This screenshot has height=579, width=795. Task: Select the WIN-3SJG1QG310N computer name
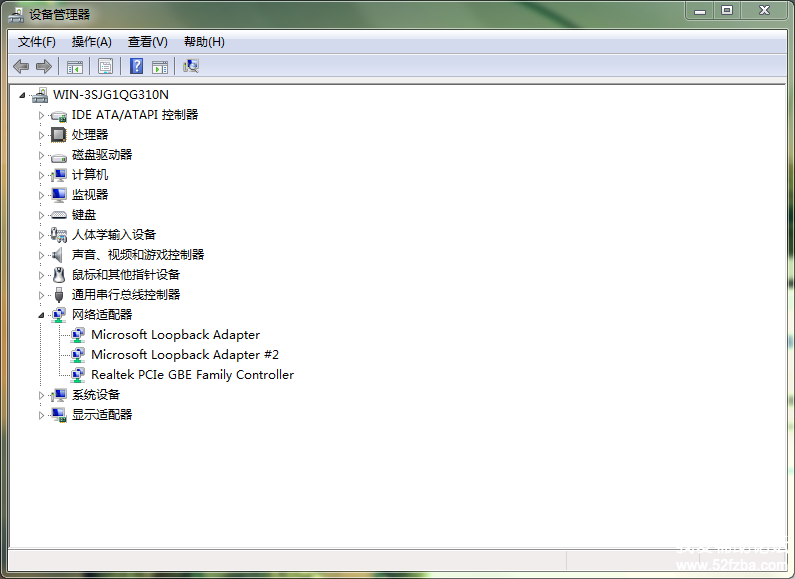pyautogui.click(x=111, y=95)
